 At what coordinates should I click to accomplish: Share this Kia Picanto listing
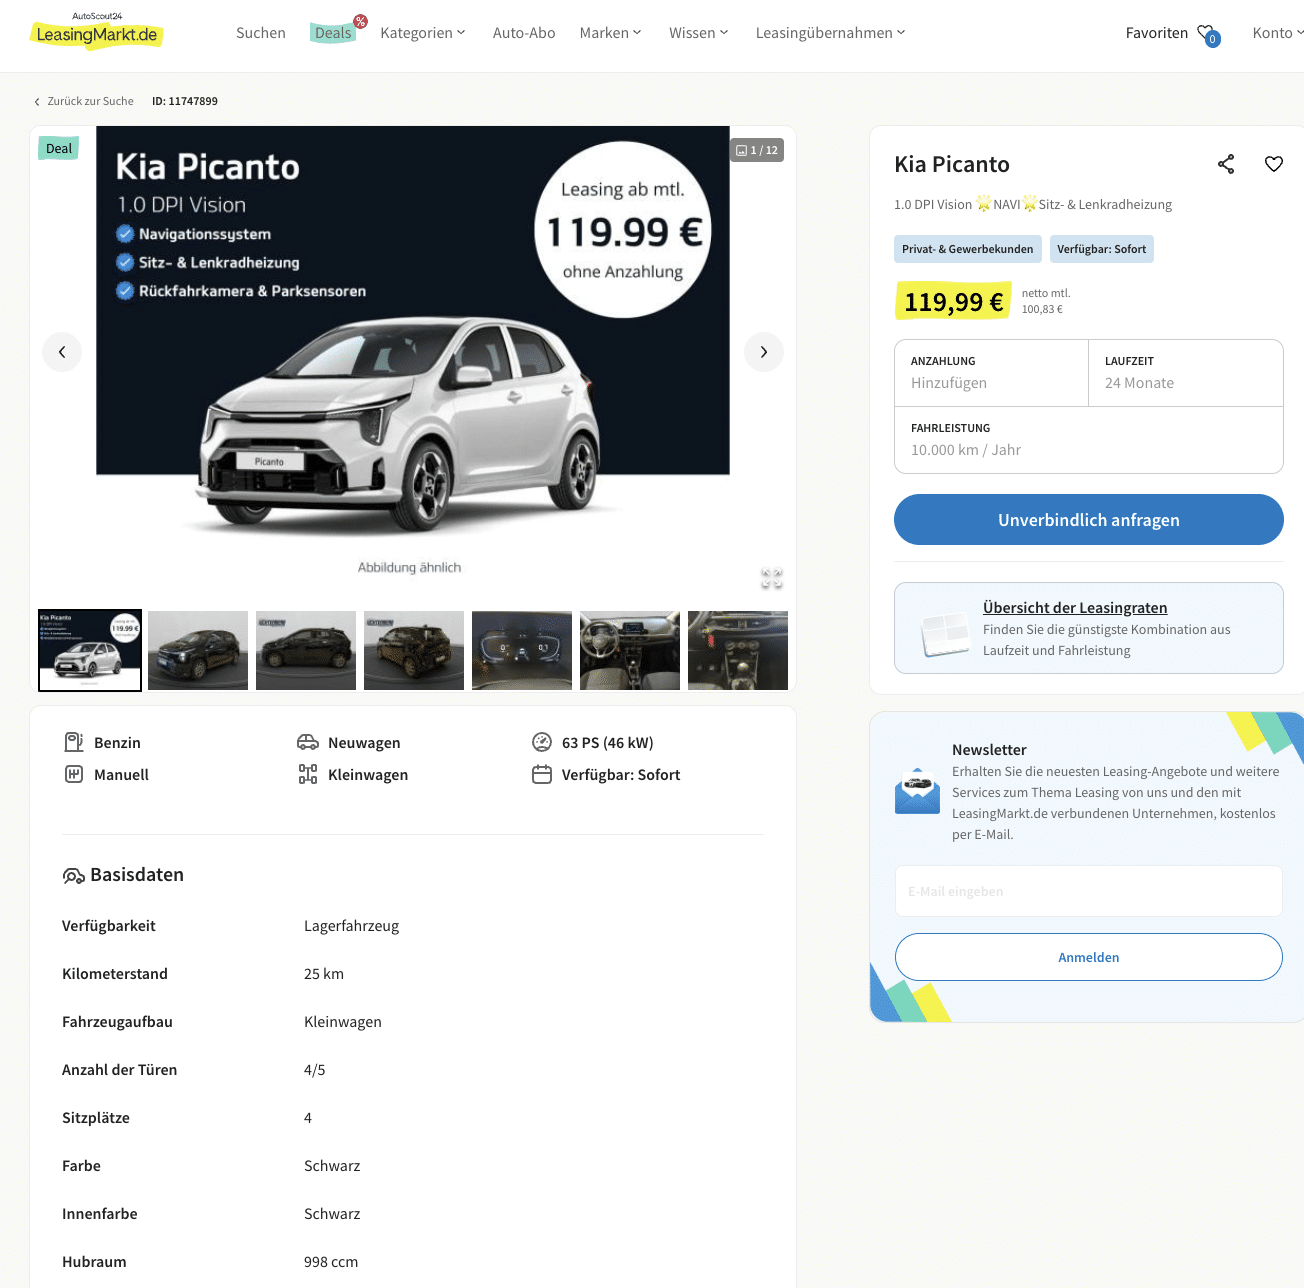coord(1226,164)
